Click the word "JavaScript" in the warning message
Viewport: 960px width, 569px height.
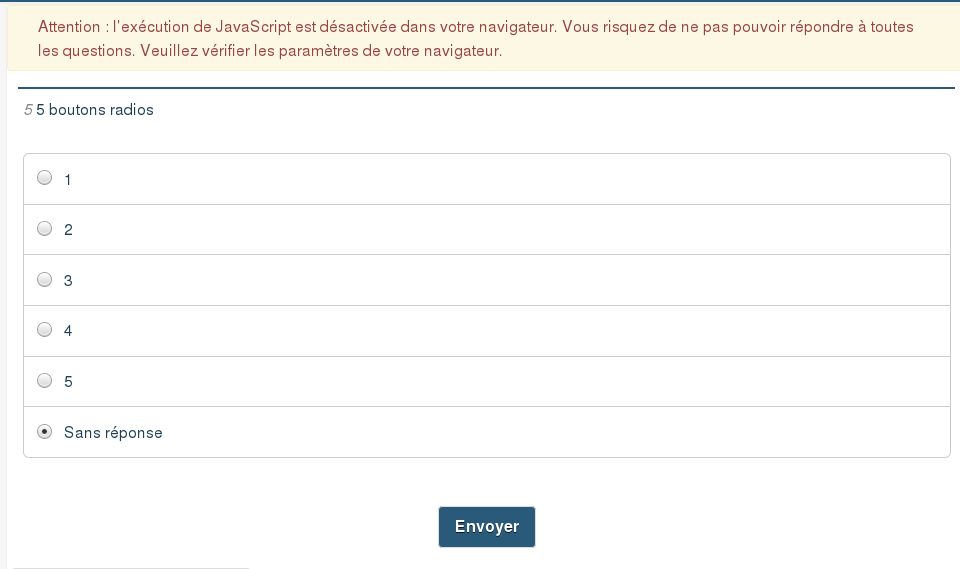pyautogui.click(x=253, y=26)
